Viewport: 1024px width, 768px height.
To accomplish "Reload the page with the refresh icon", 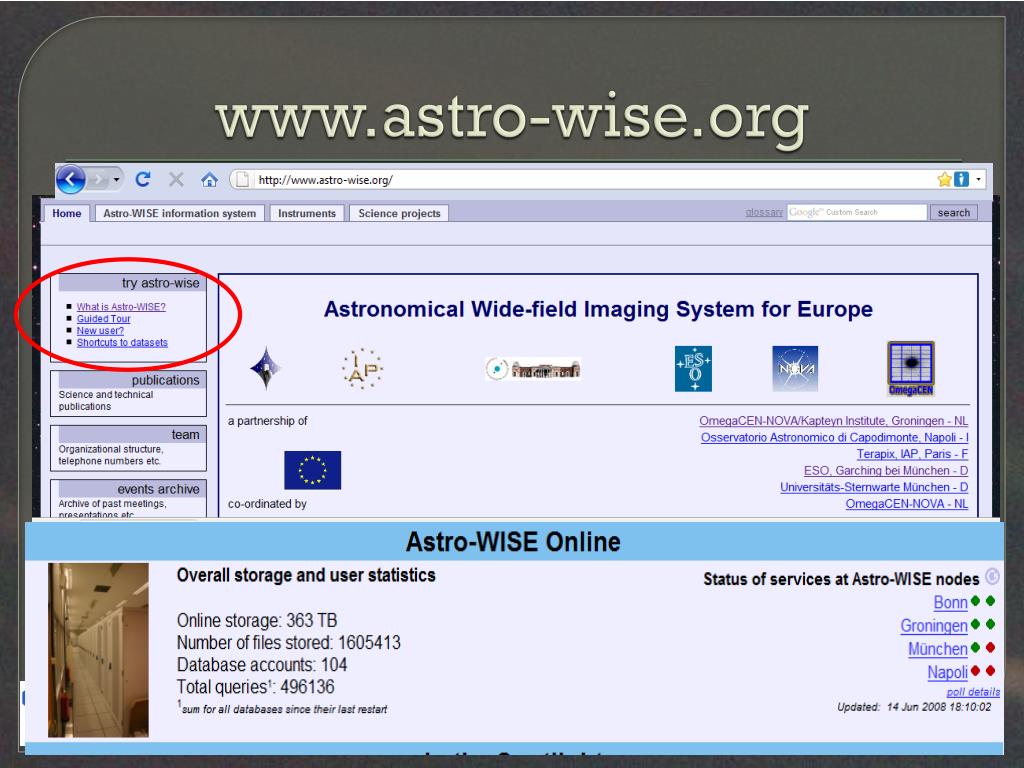I will 143,179.
